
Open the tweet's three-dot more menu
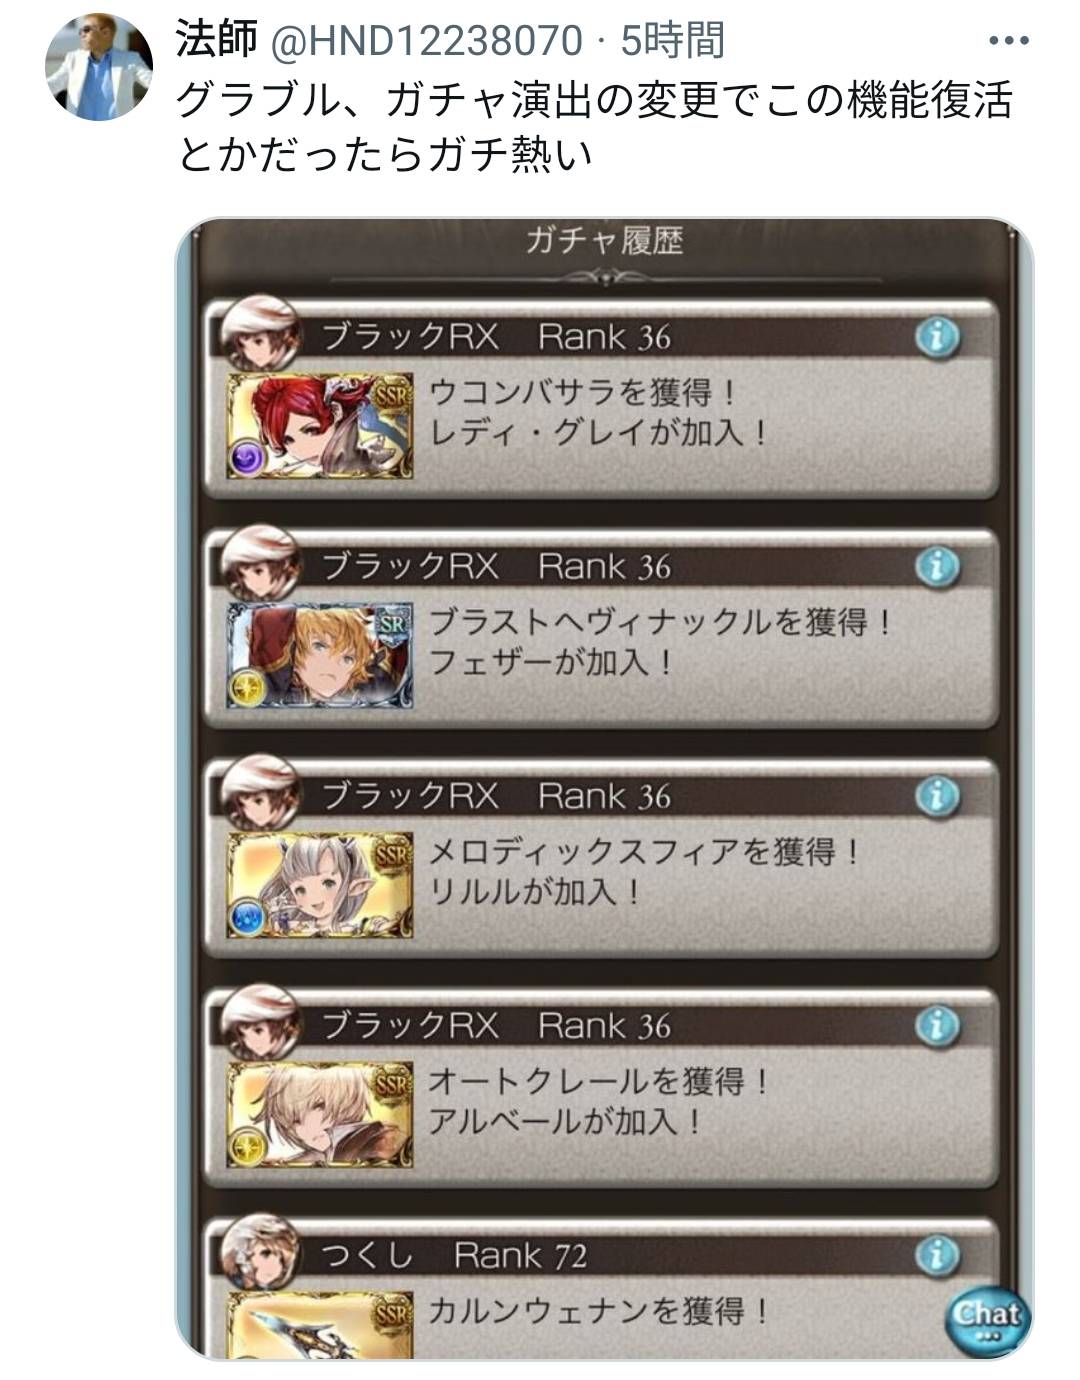pyautogui.click(x=1008, y=41)
